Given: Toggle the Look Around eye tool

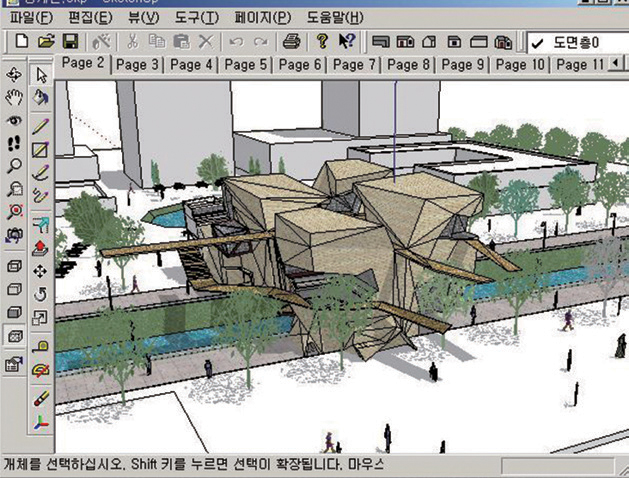Looking at the screenshot, I should tap(14, 121).
